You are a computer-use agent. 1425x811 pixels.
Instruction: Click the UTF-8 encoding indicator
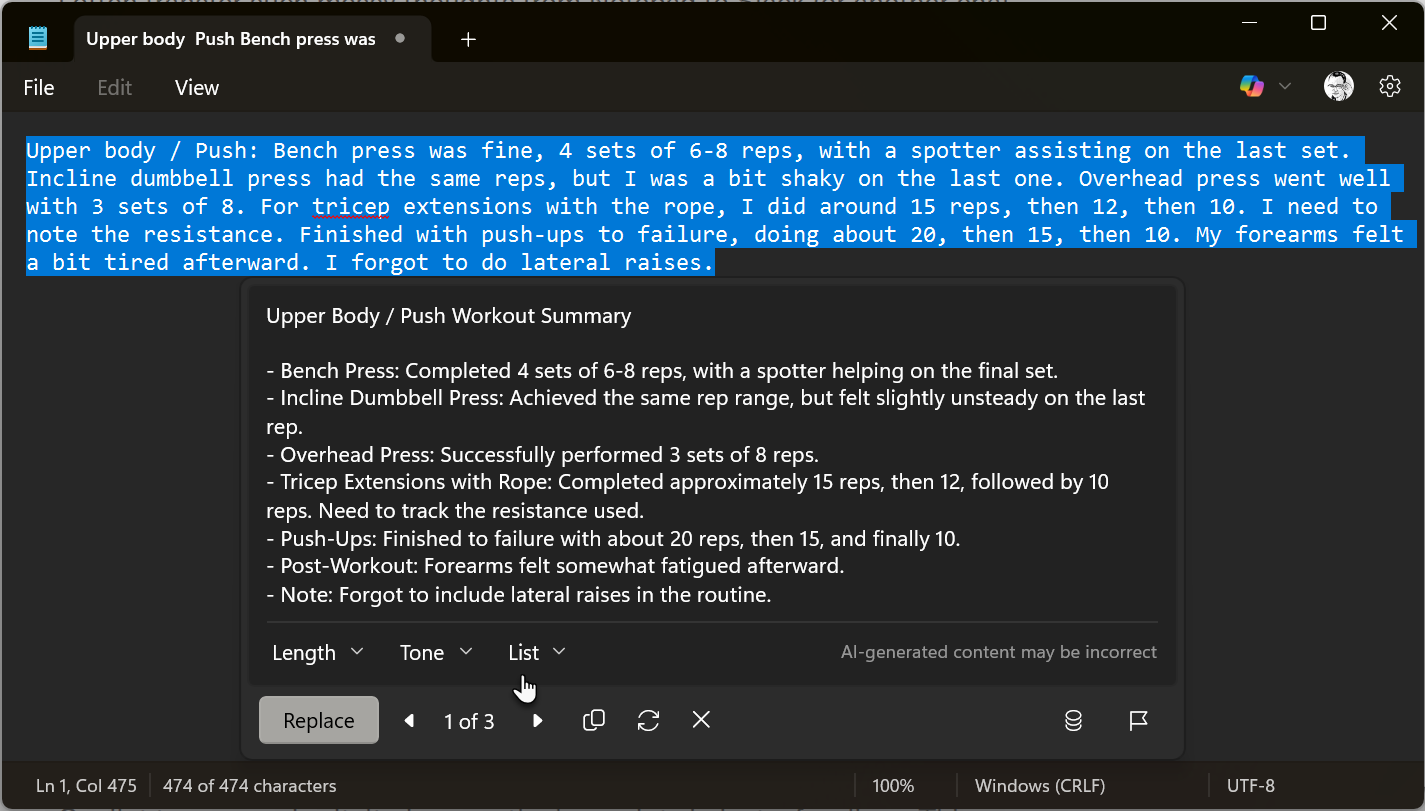(x=1251, y=786)
